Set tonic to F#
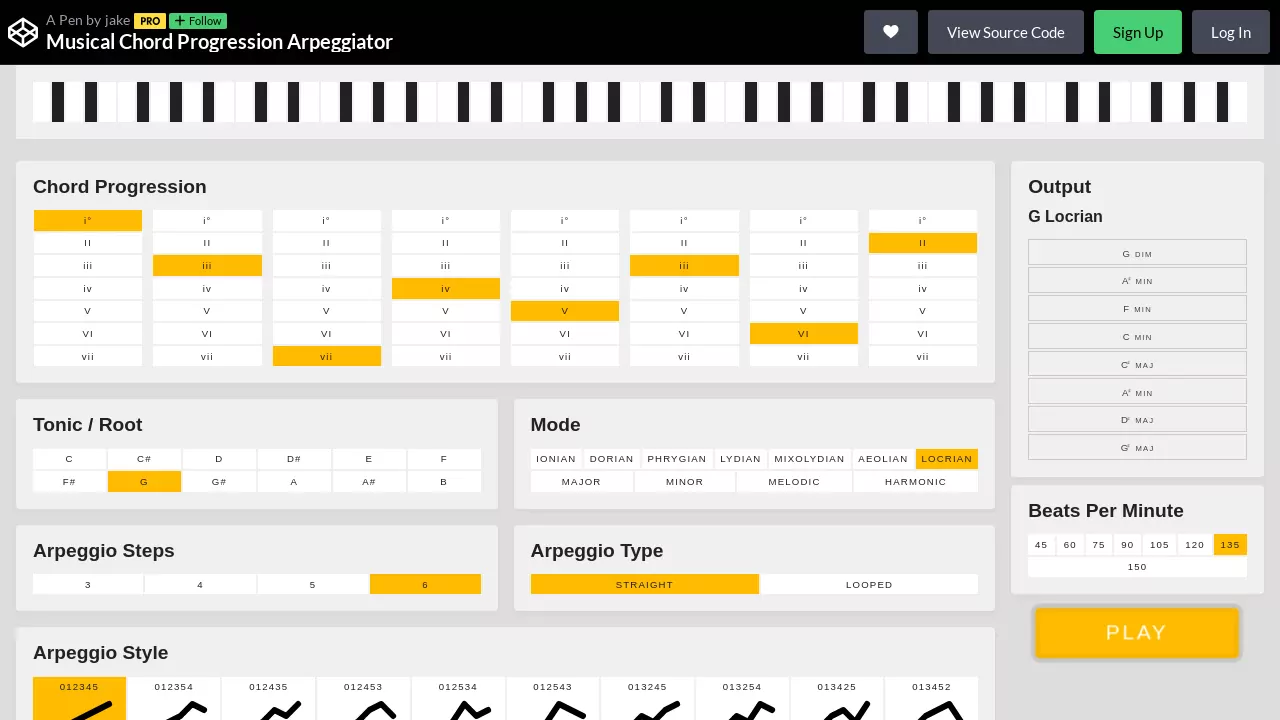 click(70, 482)
